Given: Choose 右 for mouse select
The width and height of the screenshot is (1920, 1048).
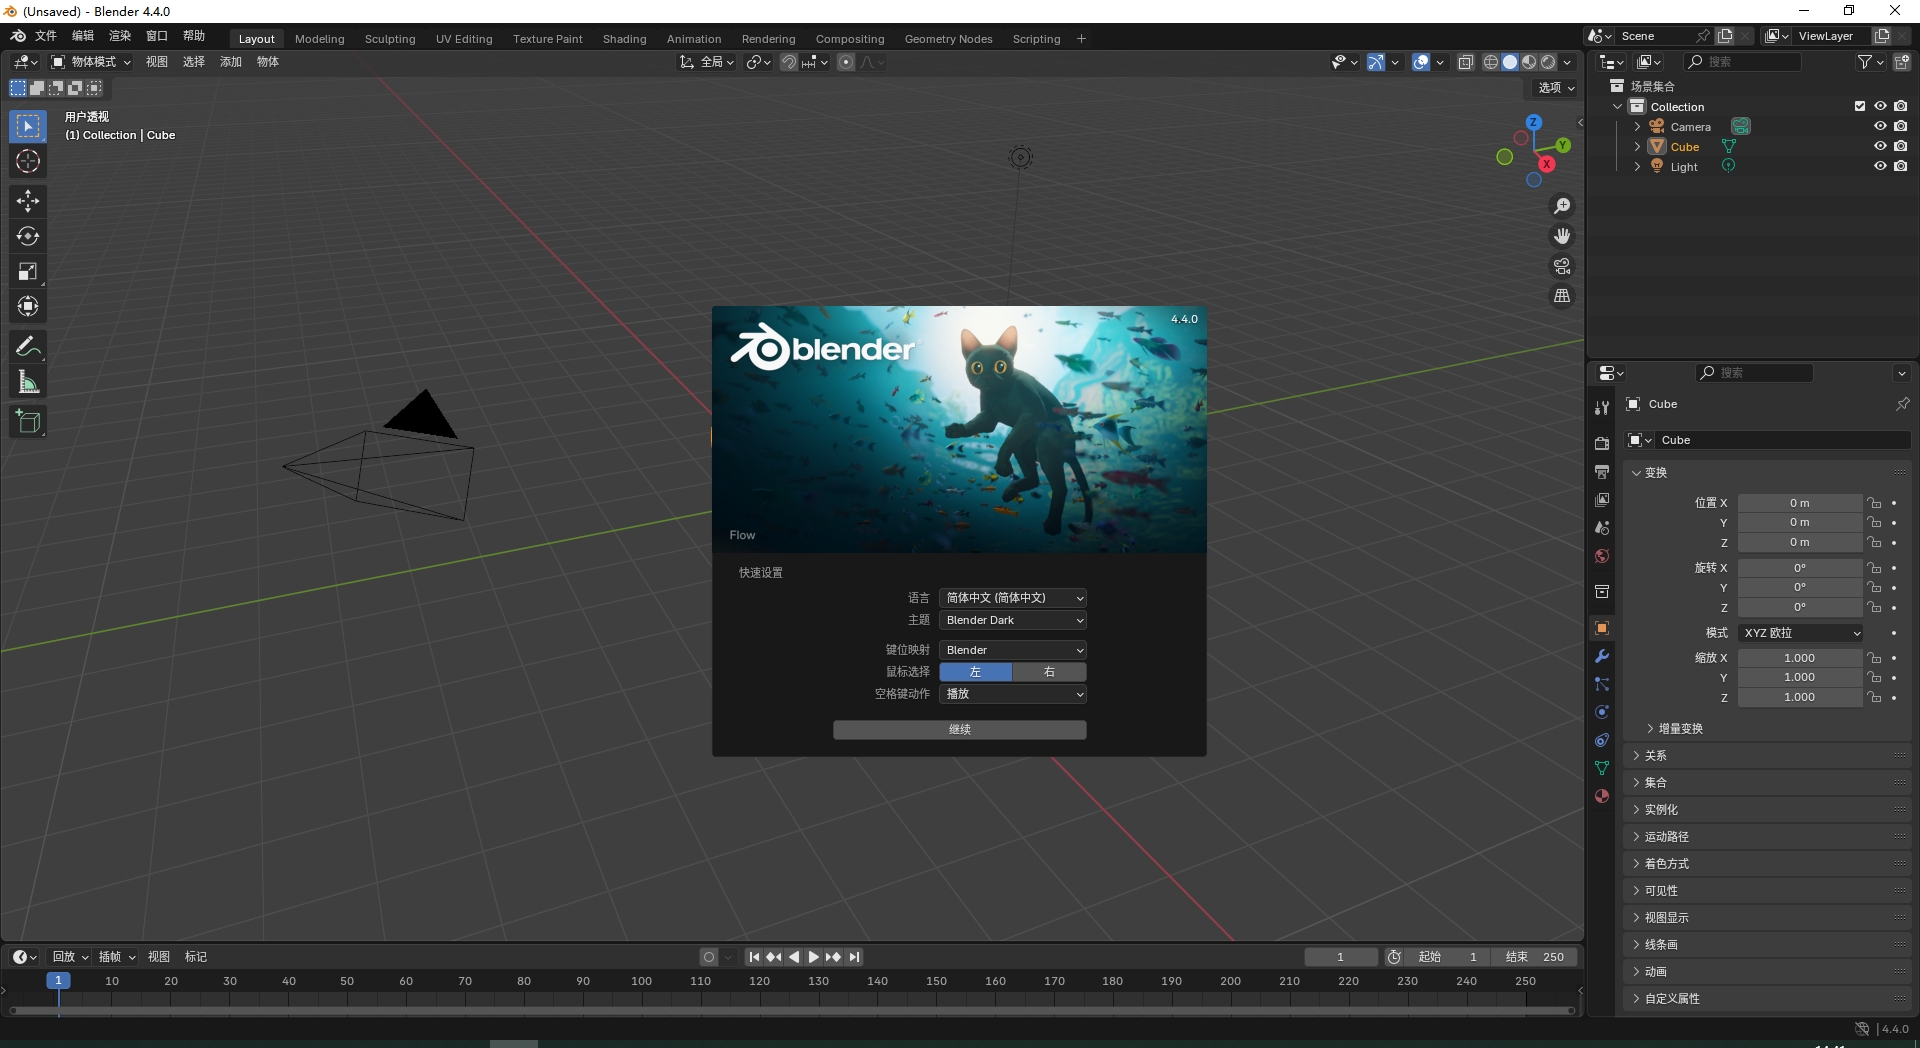Looking at the screenshot, I should 1049,672.
